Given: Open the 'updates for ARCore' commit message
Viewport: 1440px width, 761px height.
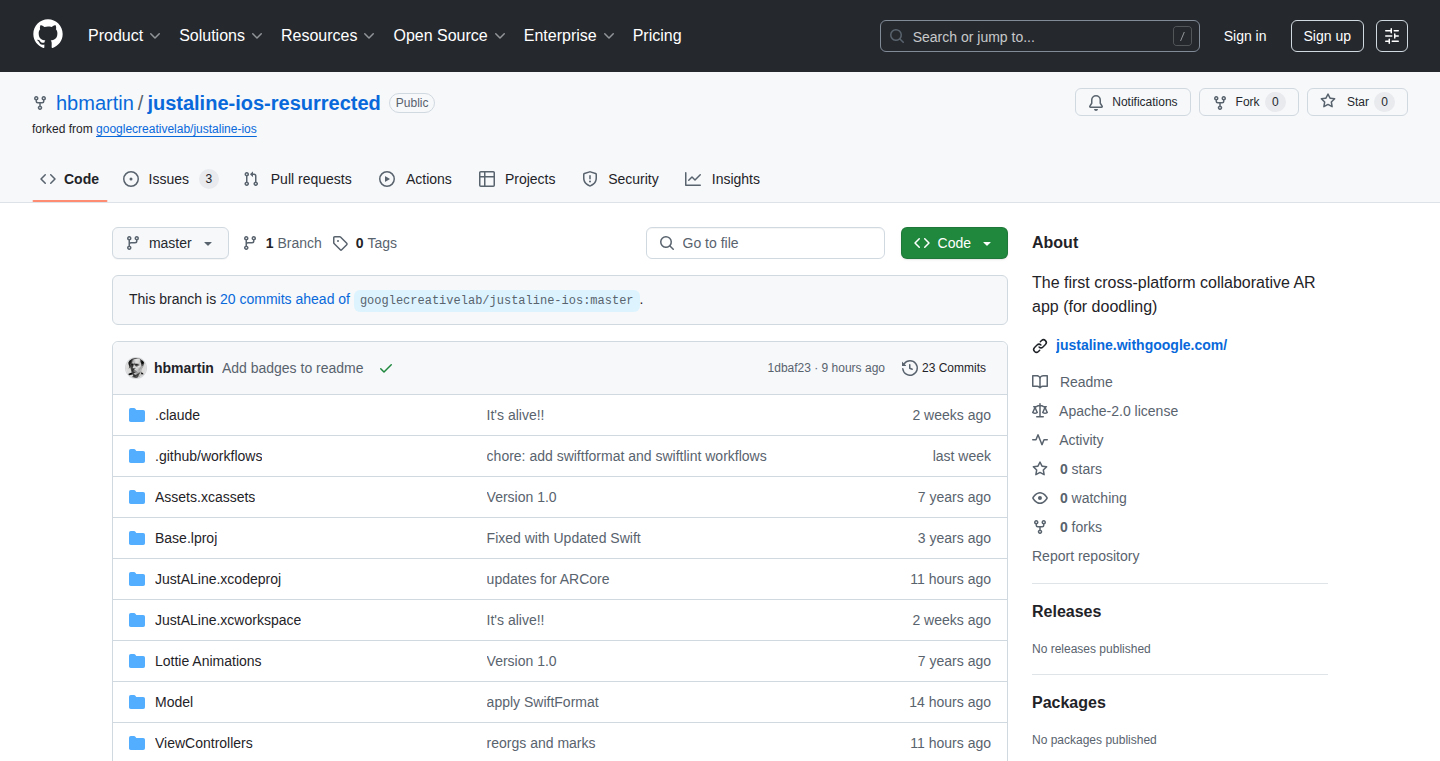Looking at the screenshot, I should 547,579.
